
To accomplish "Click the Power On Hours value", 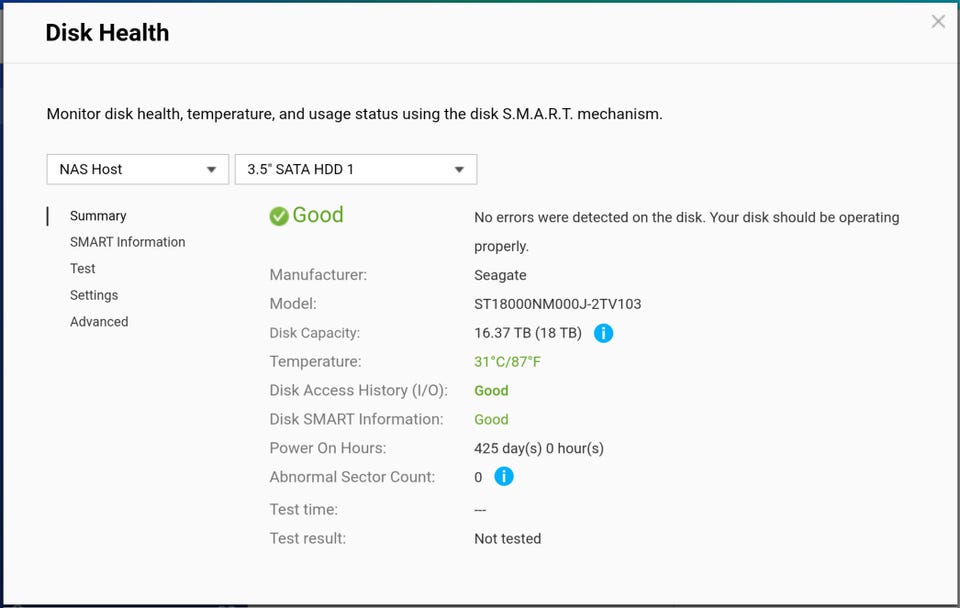I will click(538, 448).
